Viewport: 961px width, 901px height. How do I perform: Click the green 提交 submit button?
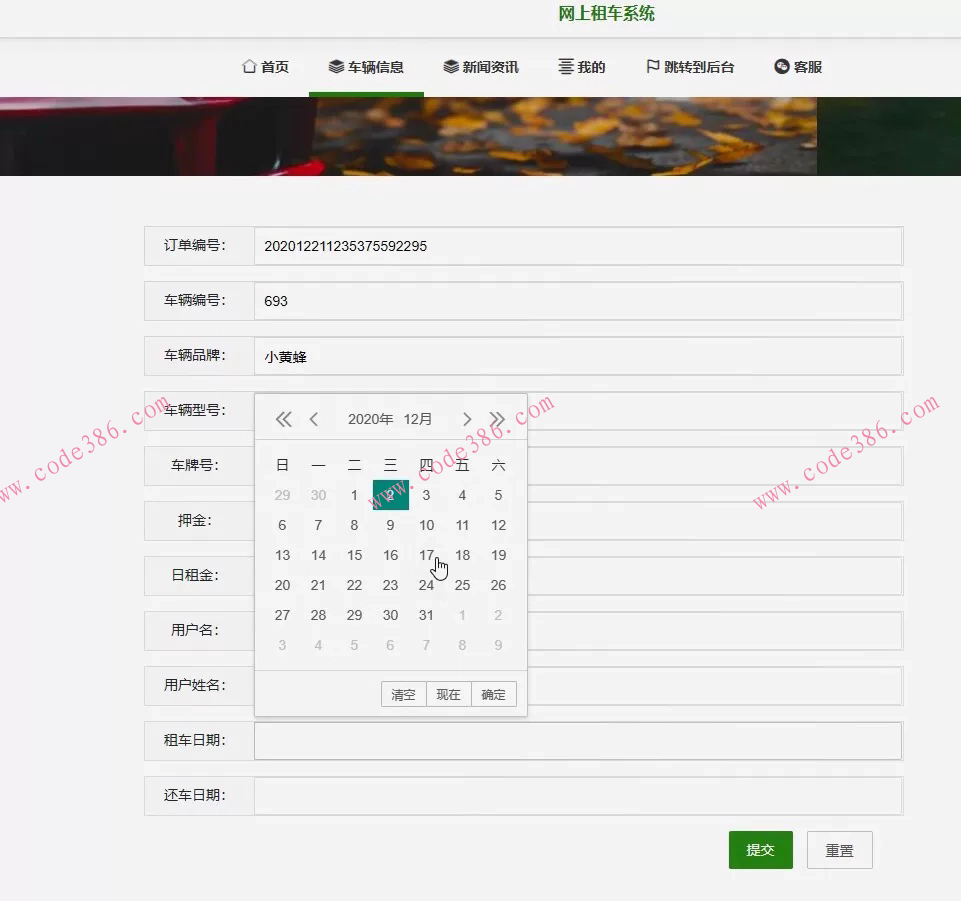tap(760, 849)
